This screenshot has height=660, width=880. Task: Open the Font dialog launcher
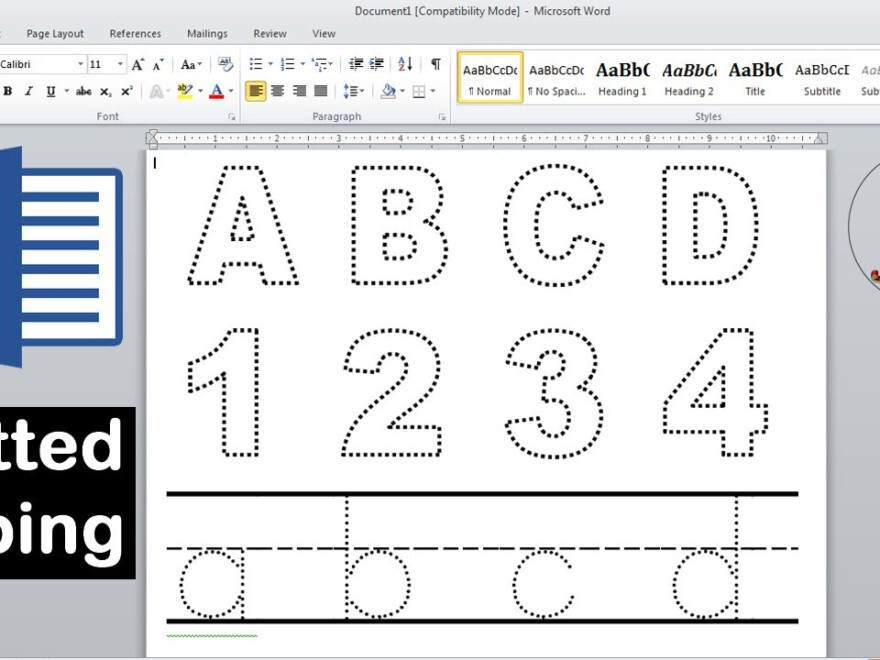[x=231, y=117]
